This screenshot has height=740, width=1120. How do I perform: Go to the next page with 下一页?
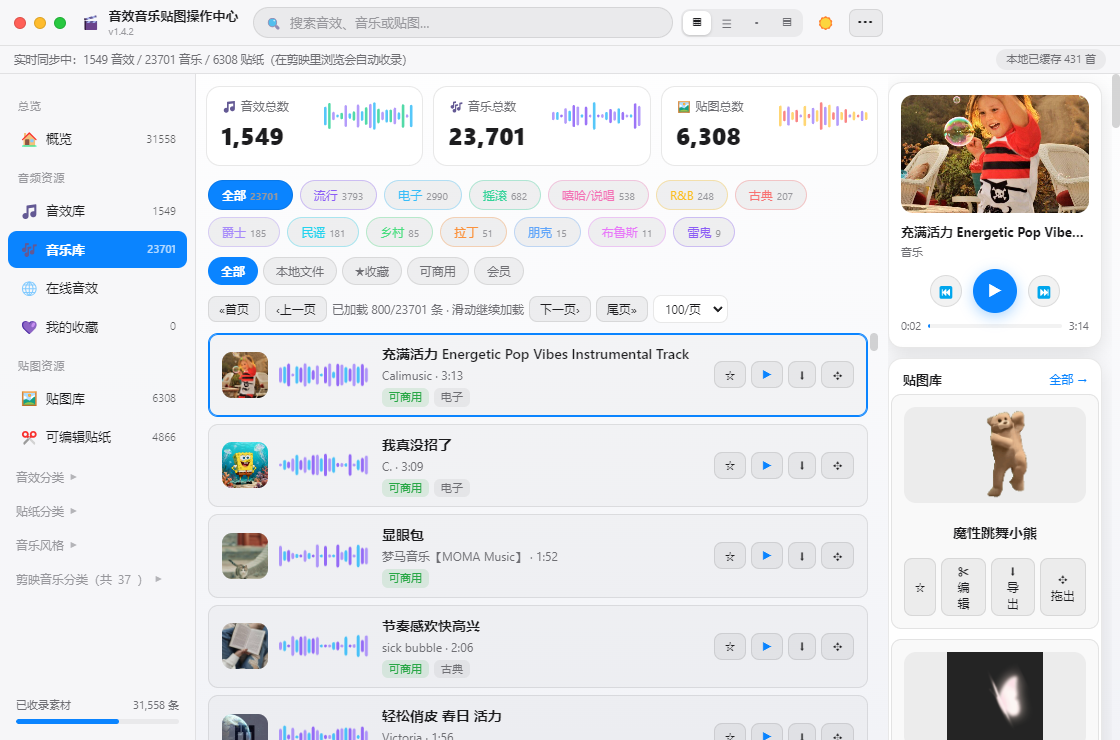pos(559,309)
